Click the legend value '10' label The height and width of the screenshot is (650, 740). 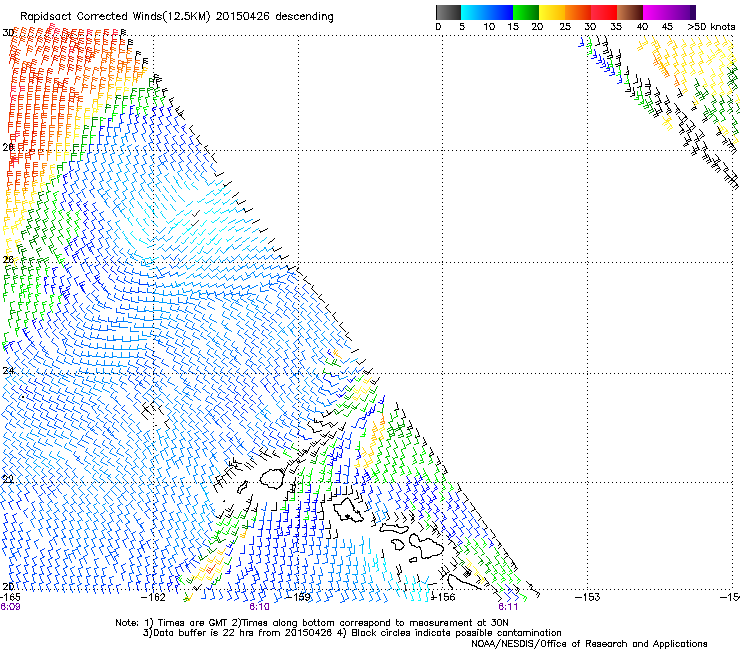[x=489, y=27]
